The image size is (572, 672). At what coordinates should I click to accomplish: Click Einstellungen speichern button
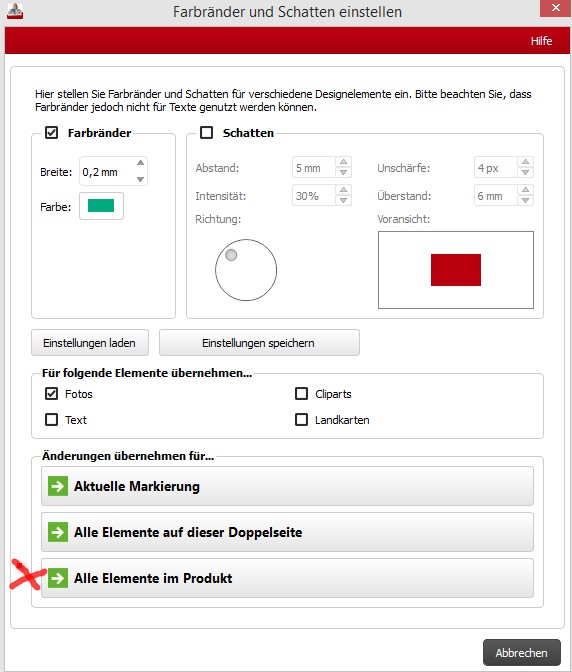(259, 343)
